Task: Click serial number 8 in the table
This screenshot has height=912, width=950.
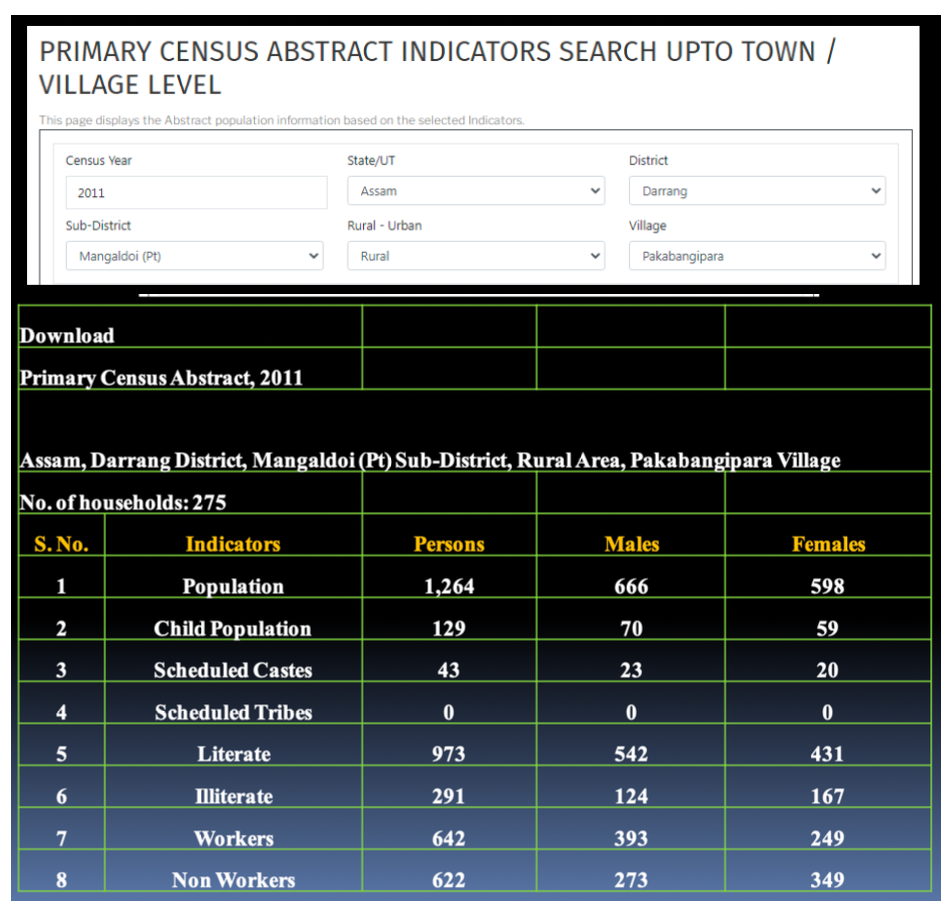Action: [x=61, y=880]
